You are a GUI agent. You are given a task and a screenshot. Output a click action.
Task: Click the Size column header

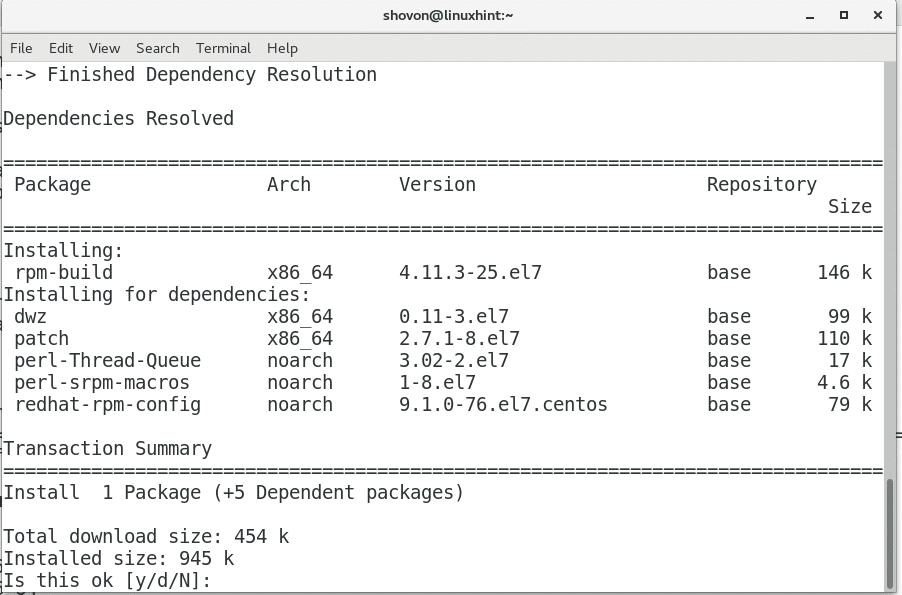850,206
